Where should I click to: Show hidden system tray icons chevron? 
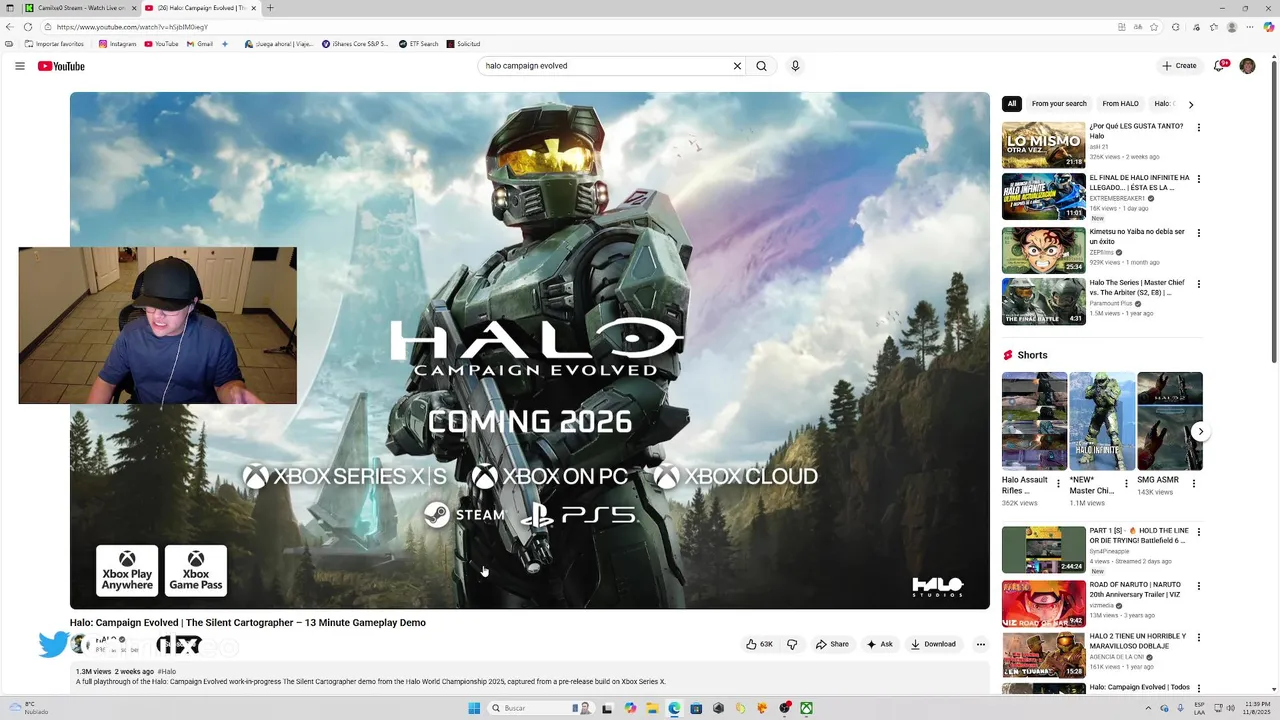[x=1148, y=708]
